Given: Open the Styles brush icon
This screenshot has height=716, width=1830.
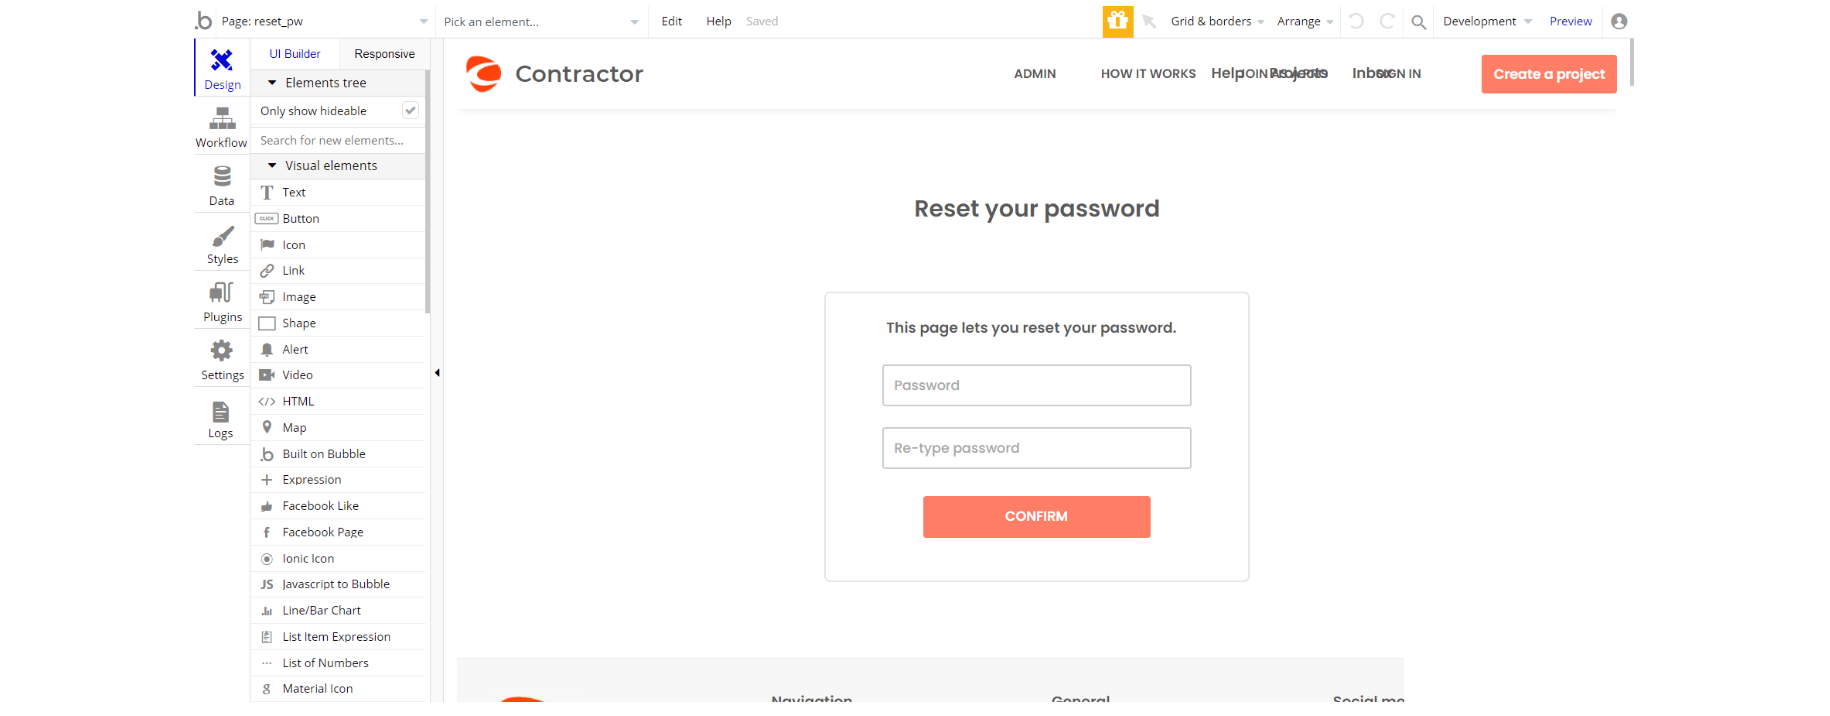Looking at the screenshot, I should pos(222,237).
